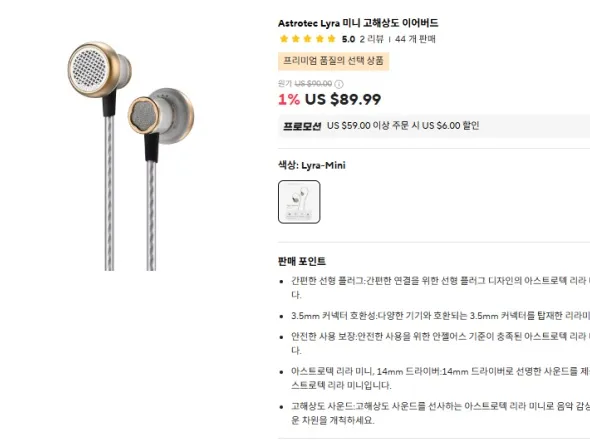The height and width of the screenshot is (442, 590).
Task: Click the 고해상도 사운드 bullet point
Action: (440, 413)
